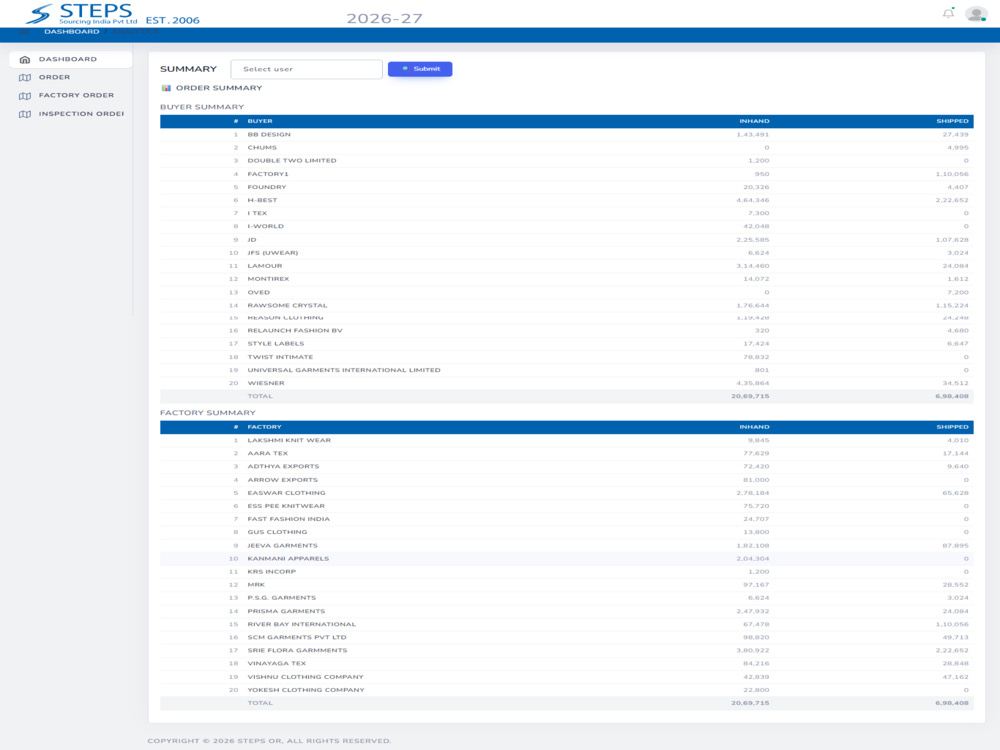Click the Analytics breadcrumb
The height and width of the screenshot is (750, 1000).
click(135, 32)
